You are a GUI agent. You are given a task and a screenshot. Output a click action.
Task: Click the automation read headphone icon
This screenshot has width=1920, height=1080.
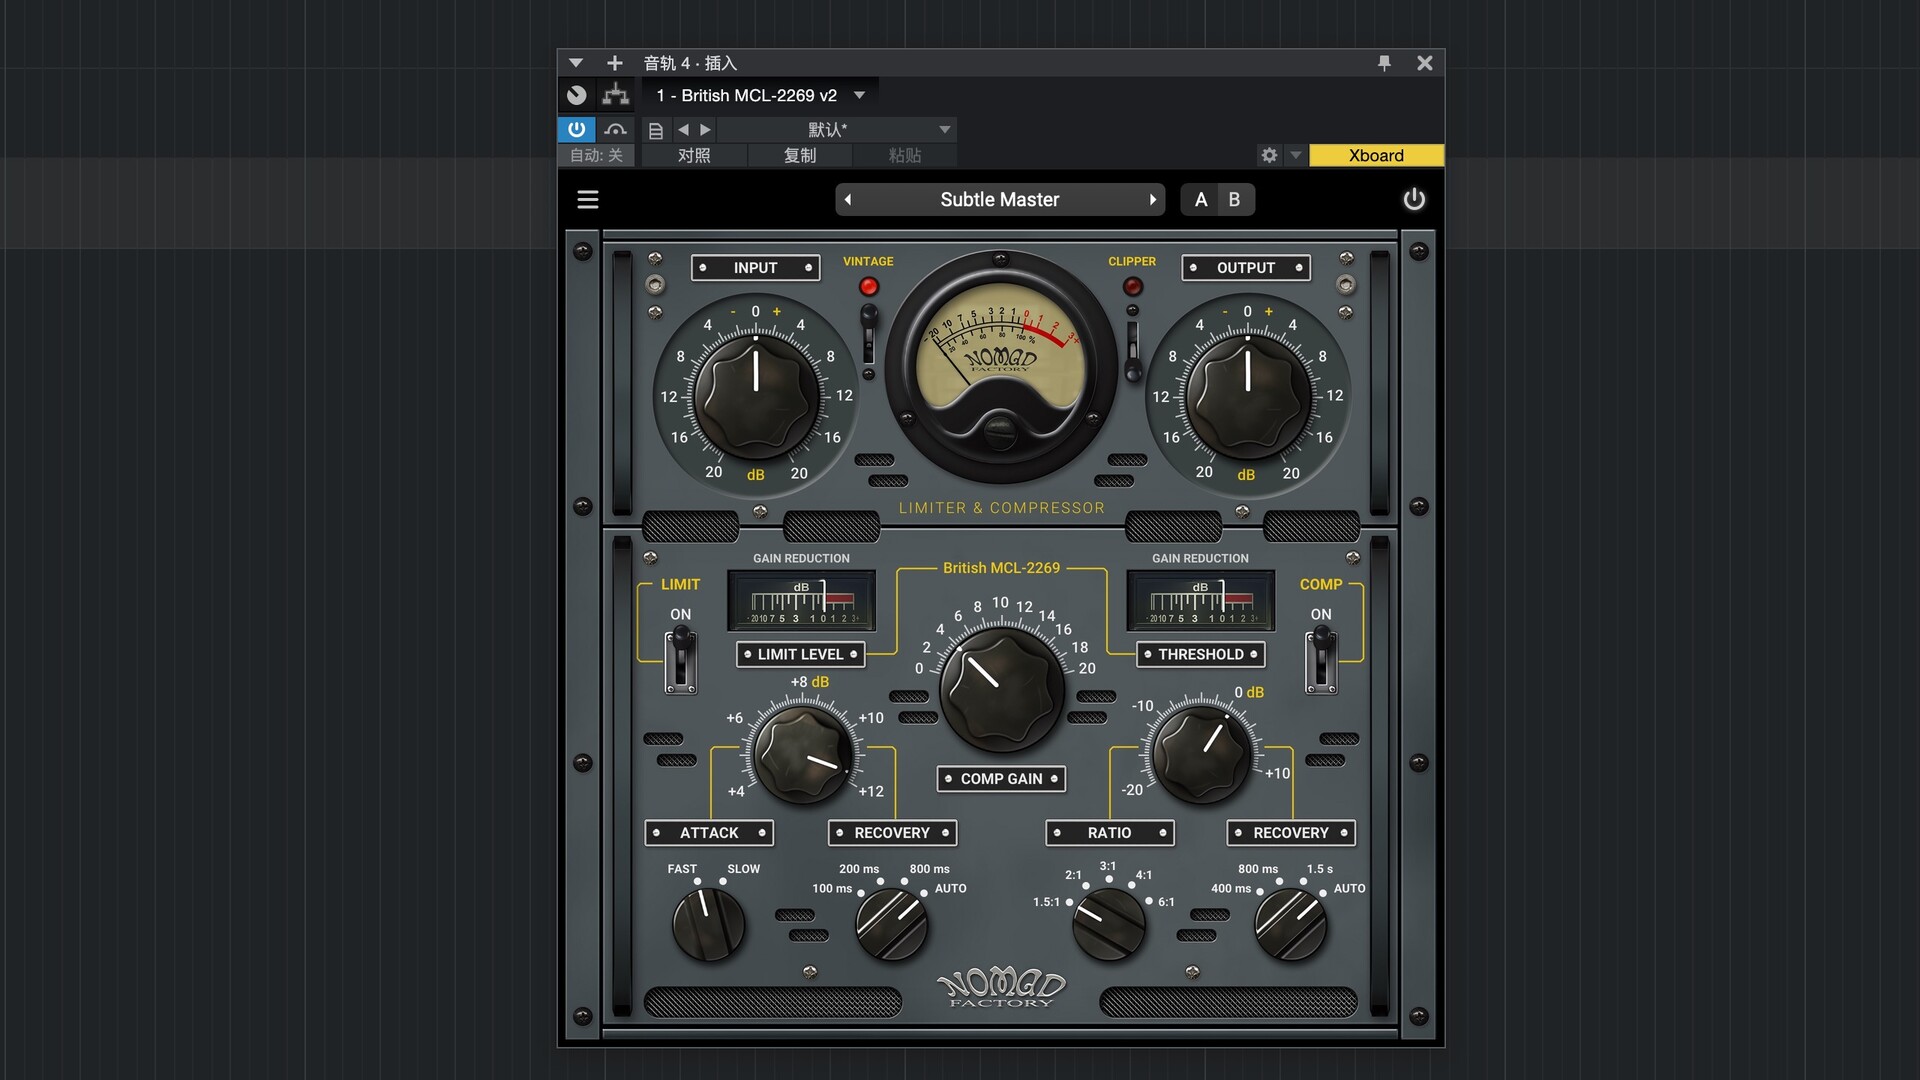(616, 129)
